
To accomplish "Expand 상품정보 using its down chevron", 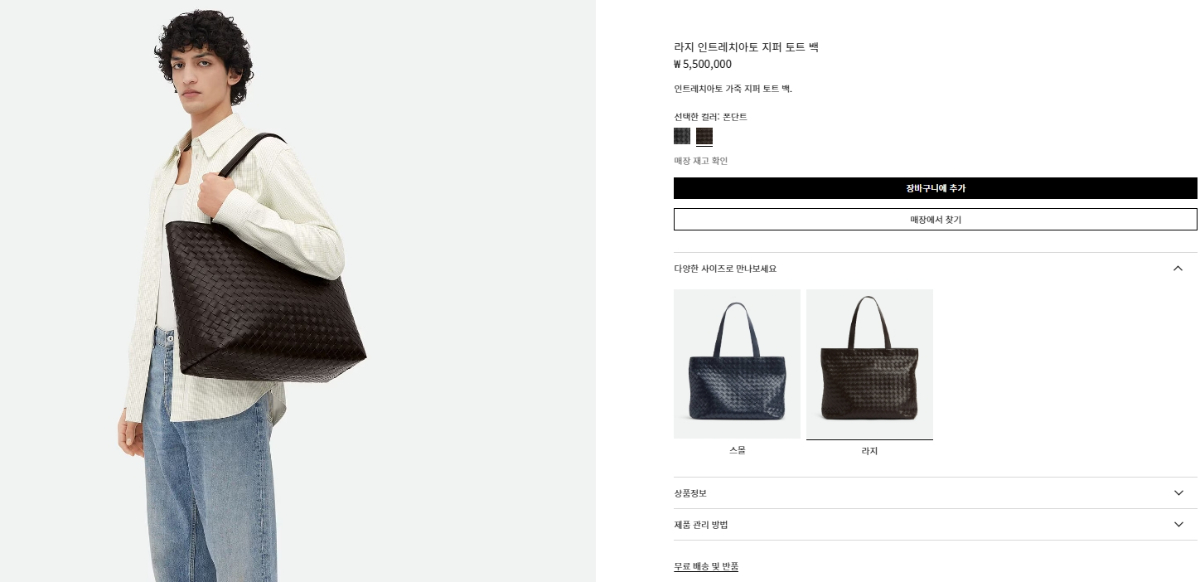I will click(1178, 493).
